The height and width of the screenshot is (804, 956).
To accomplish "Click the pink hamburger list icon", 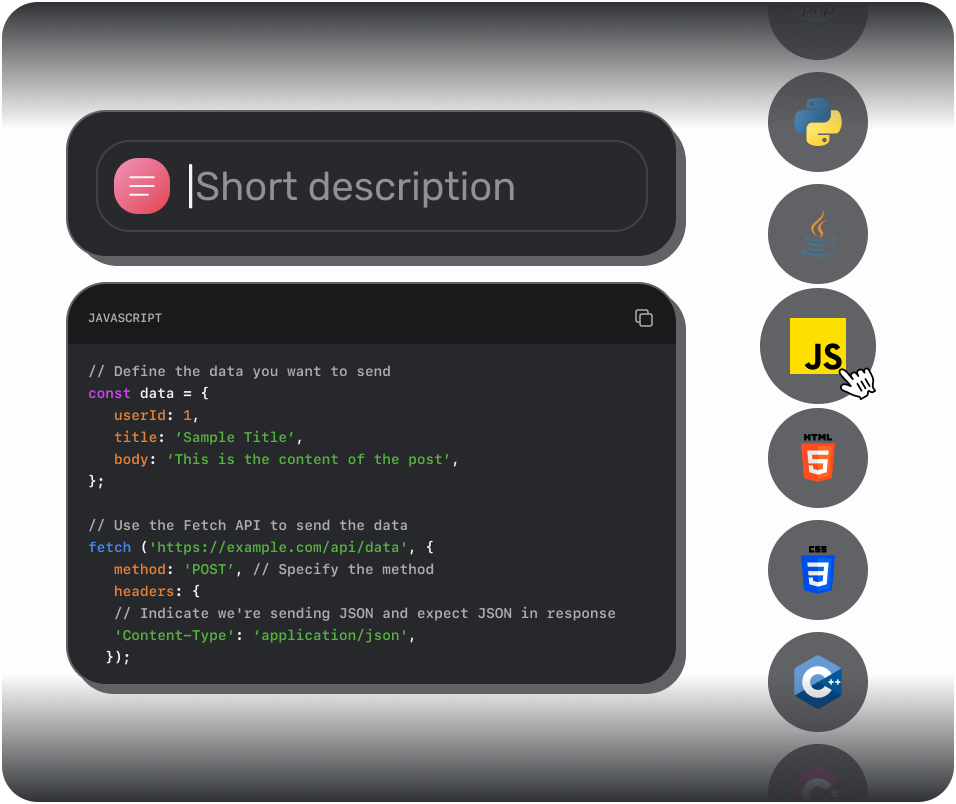I will [141, 186].
